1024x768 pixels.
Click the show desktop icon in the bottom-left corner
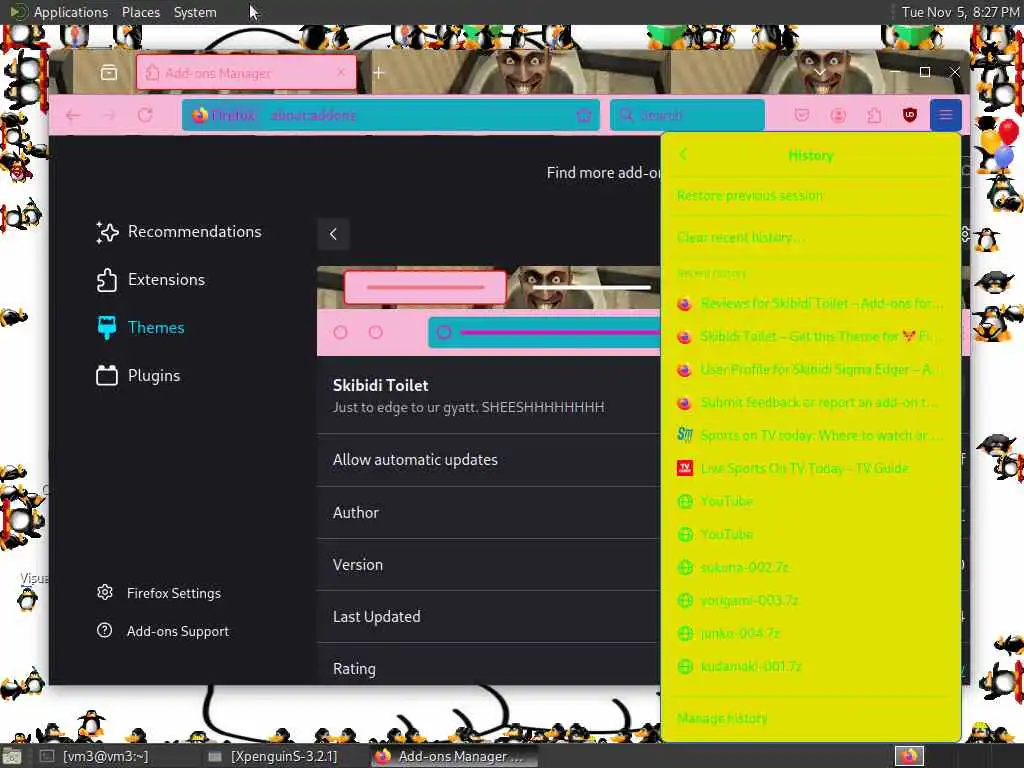click(x=12, y=757)
